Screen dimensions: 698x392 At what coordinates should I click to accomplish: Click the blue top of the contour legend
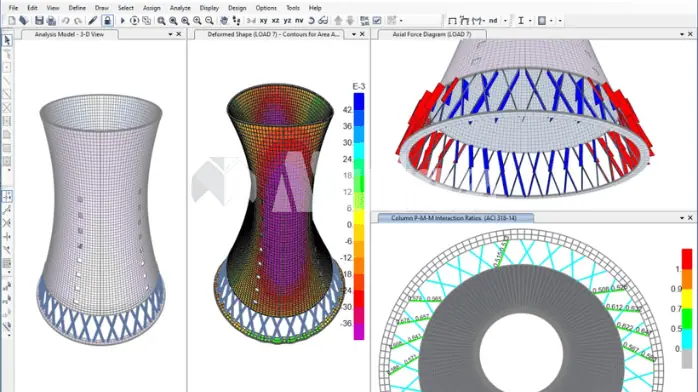point(359,101)
